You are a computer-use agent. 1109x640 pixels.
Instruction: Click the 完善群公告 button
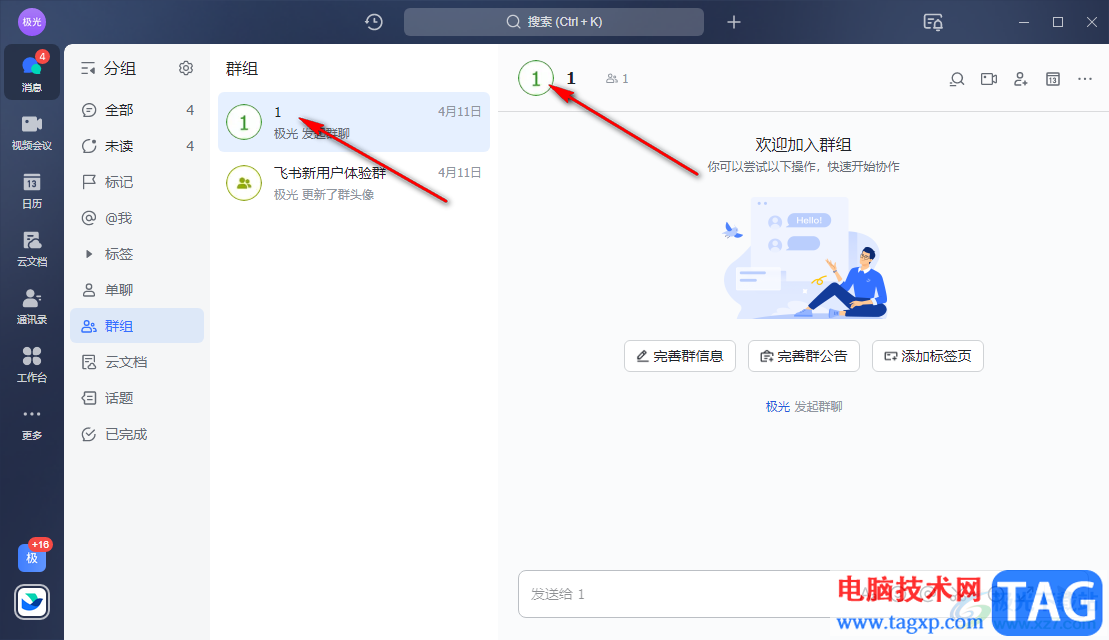(803, 356)
